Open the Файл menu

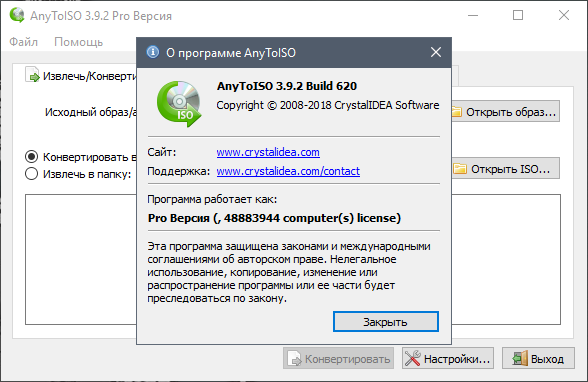pyautogui.click(x=24, y=42)
